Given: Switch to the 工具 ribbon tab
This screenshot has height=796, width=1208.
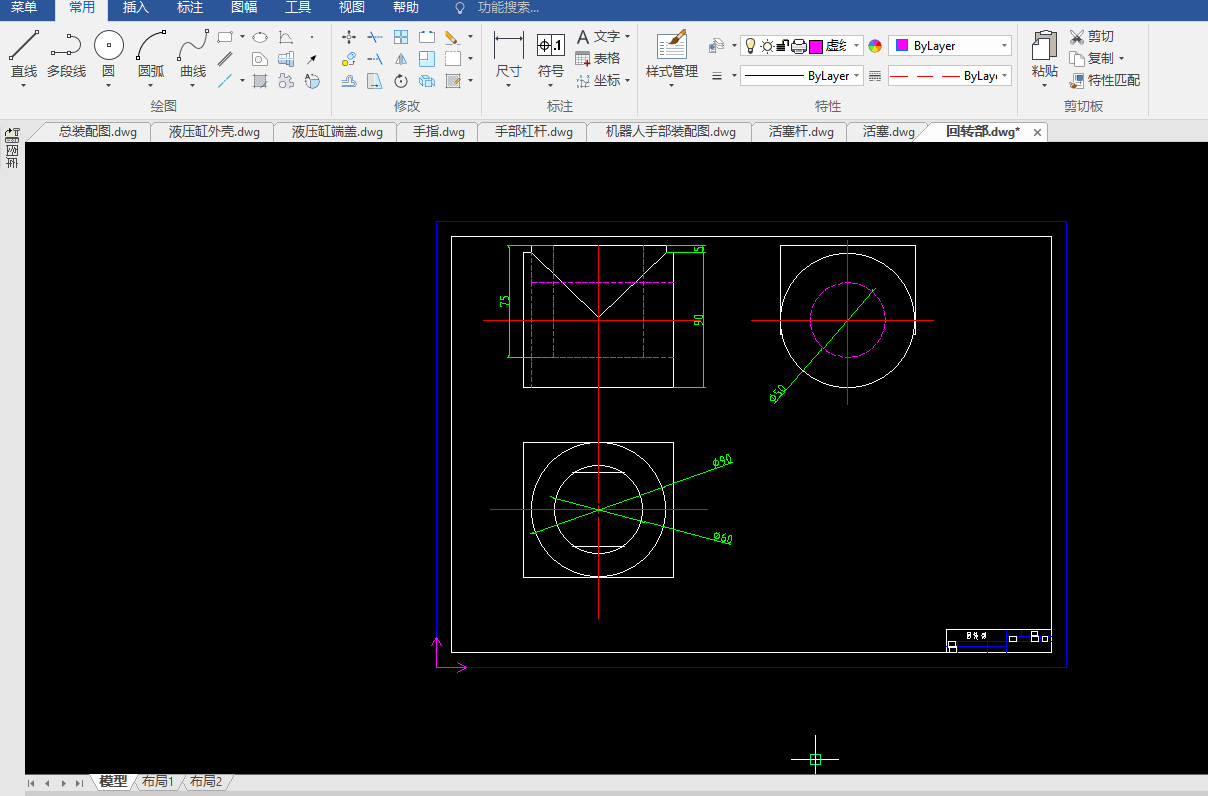Looking at the screenshot, I should click(298, 8).
